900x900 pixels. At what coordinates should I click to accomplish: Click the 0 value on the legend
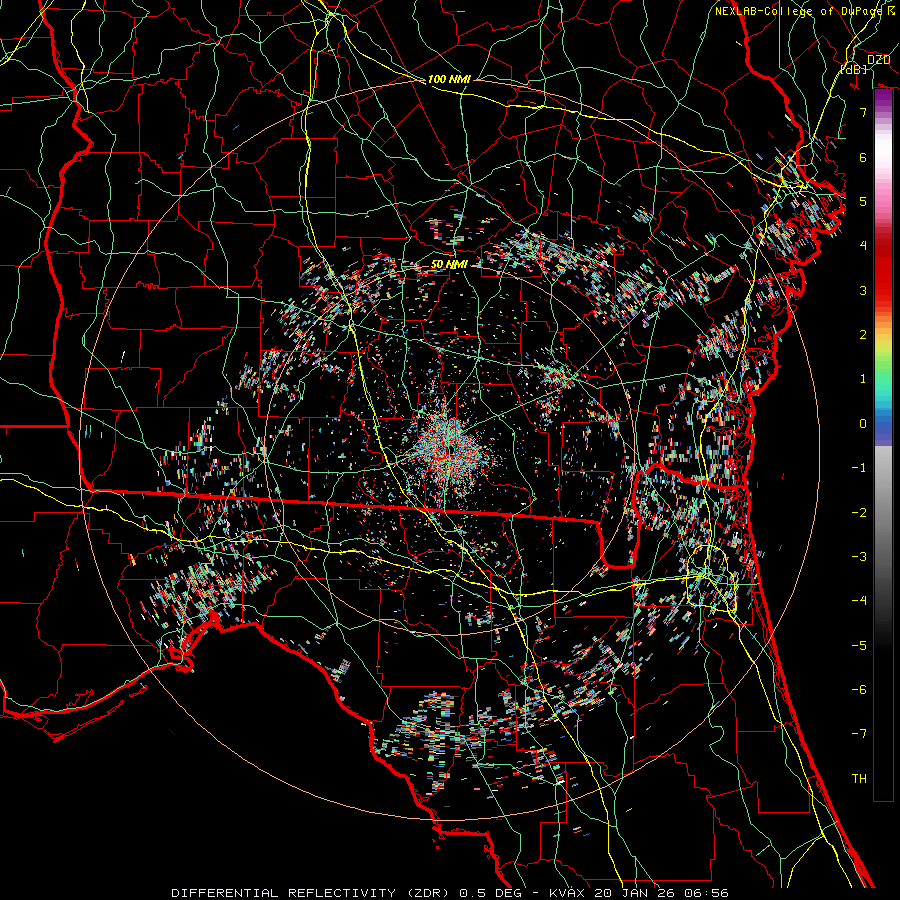862,423
